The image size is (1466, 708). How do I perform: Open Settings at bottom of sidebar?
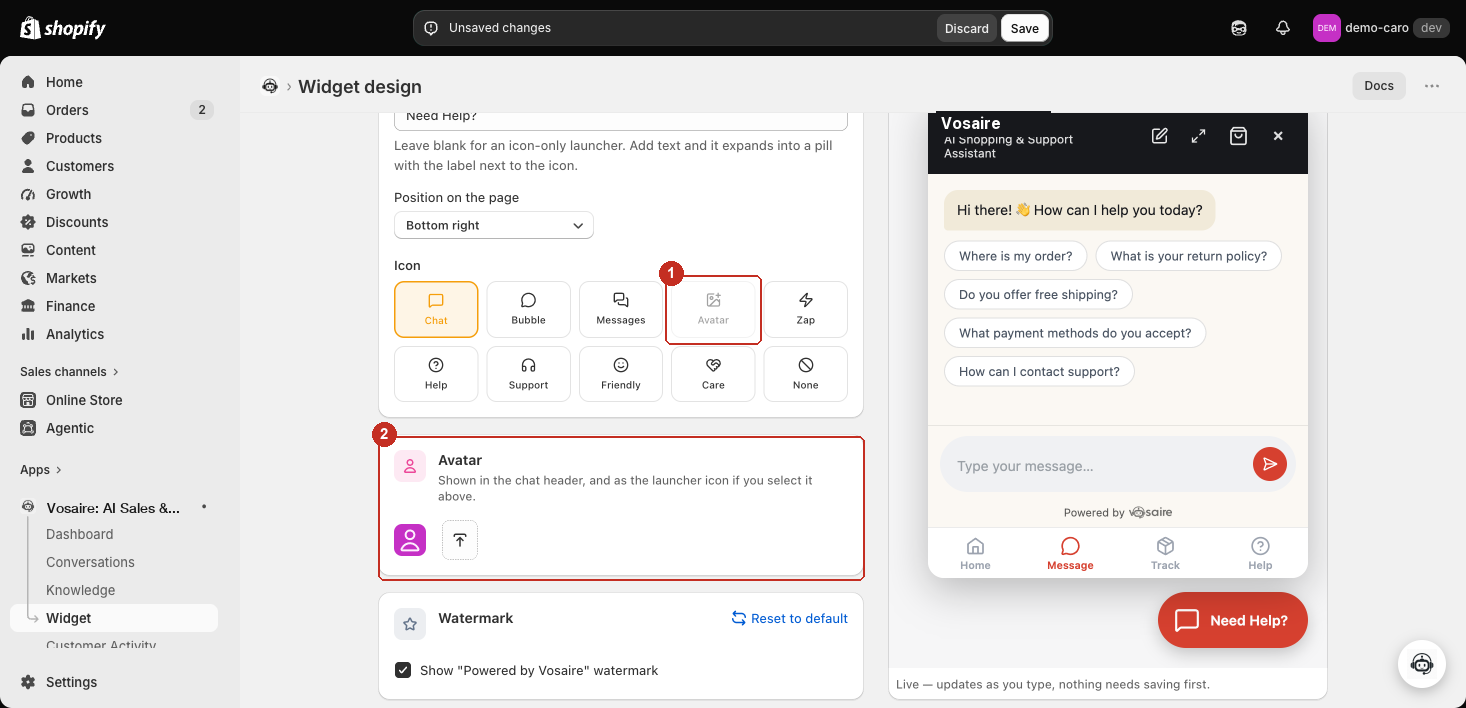point(114,682)
